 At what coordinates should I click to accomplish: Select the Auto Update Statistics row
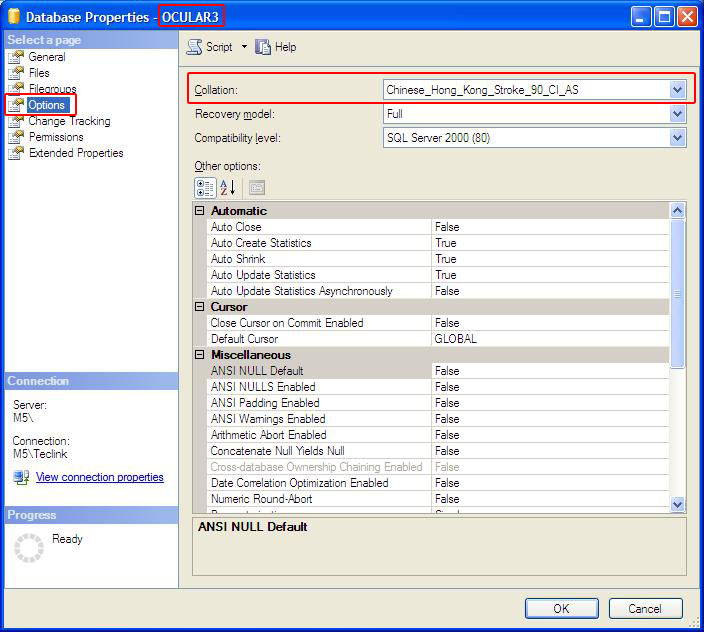438,275
